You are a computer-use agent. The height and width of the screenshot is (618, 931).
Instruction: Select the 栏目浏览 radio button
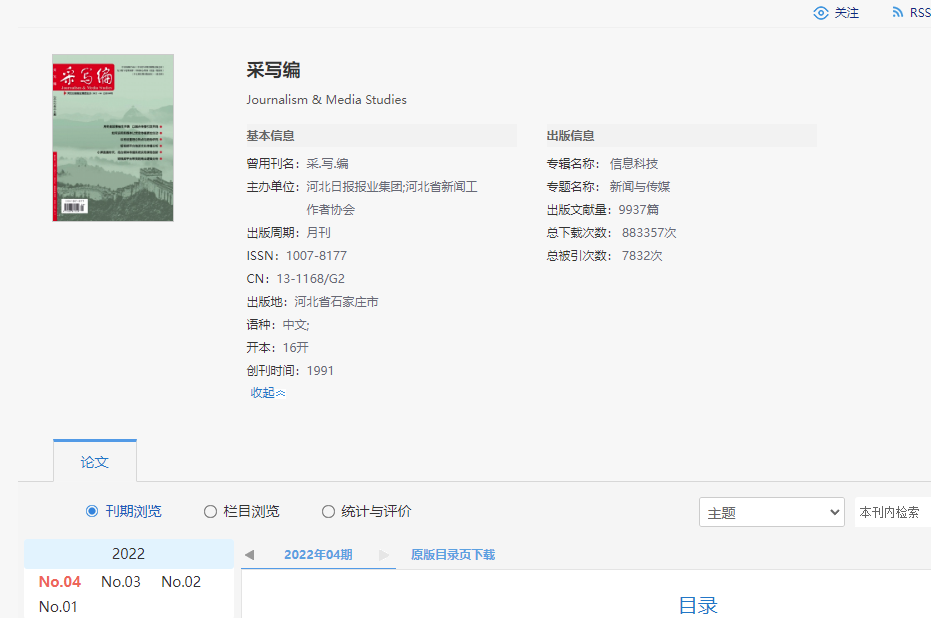coord(210,512)
